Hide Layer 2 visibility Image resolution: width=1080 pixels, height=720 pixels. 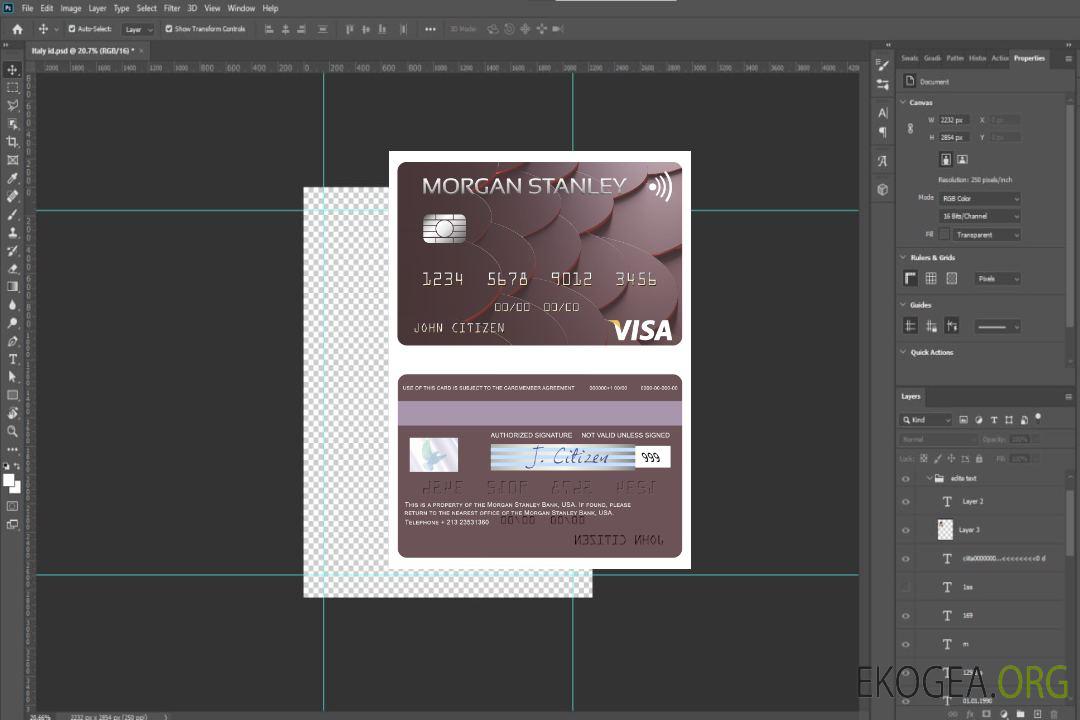(x=906, y=502)
